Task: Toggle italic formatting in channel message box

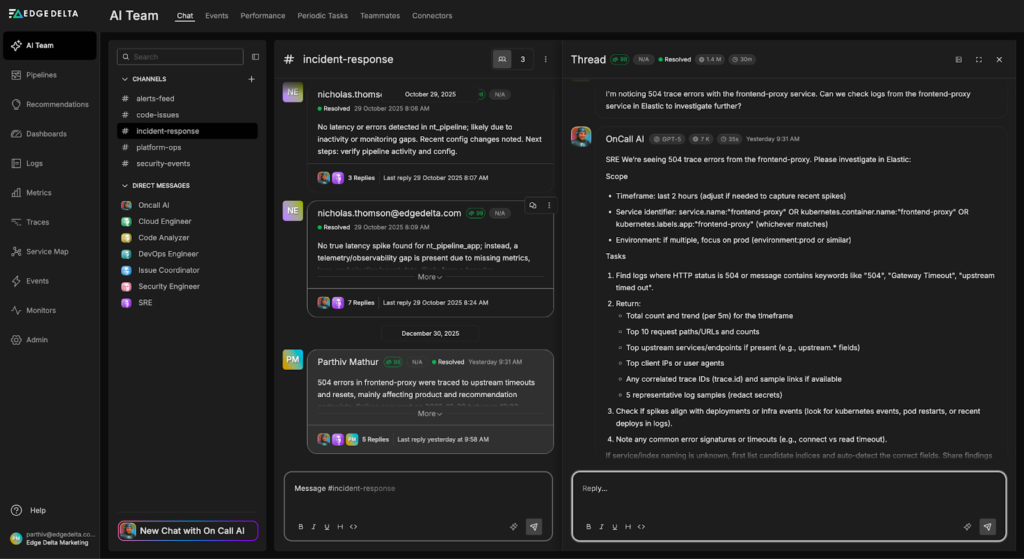Action: point(312,526)
